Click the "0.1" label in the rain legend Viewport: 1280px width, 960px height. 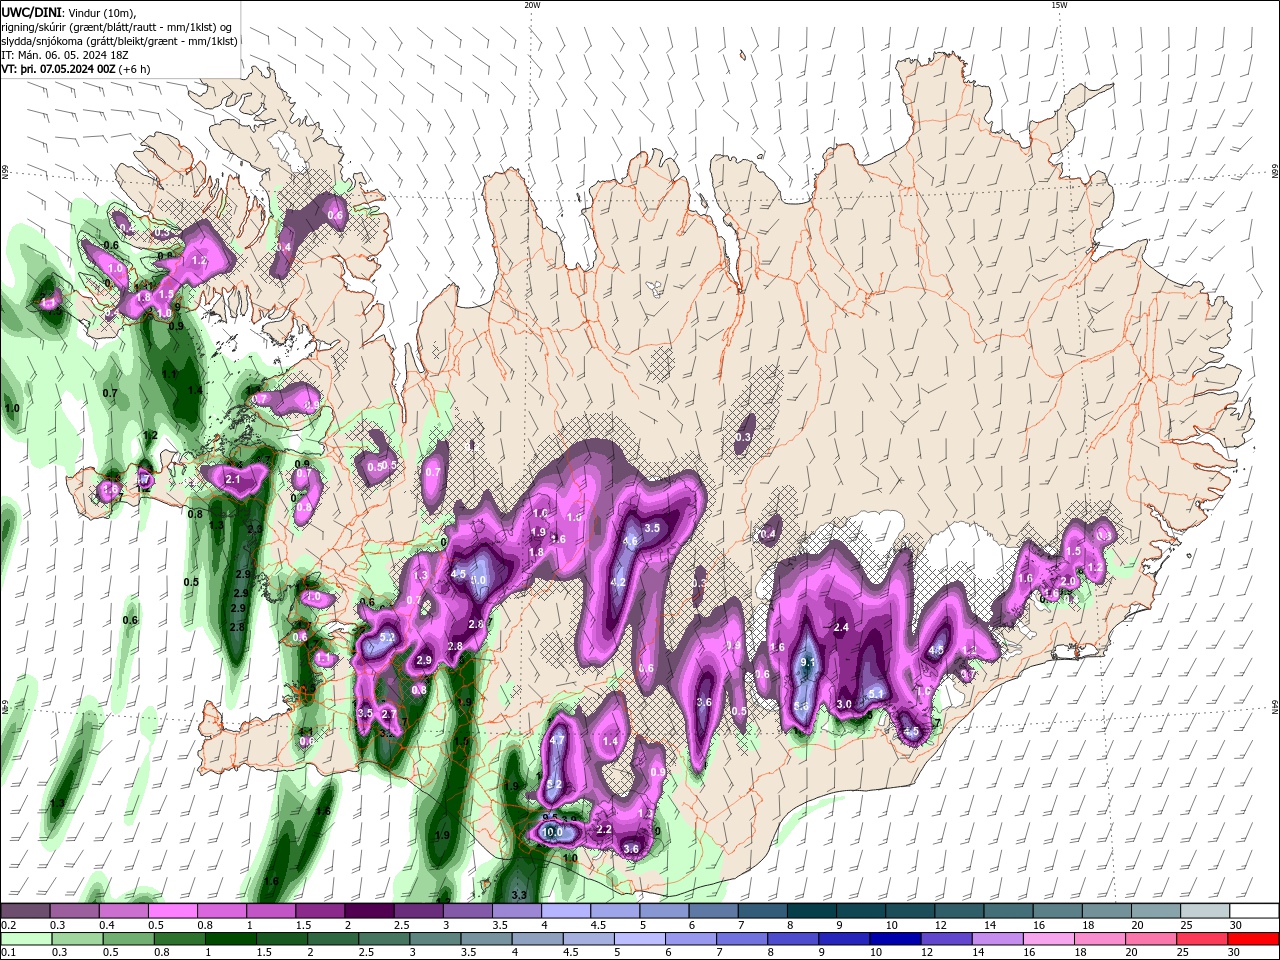coord(8,953)
